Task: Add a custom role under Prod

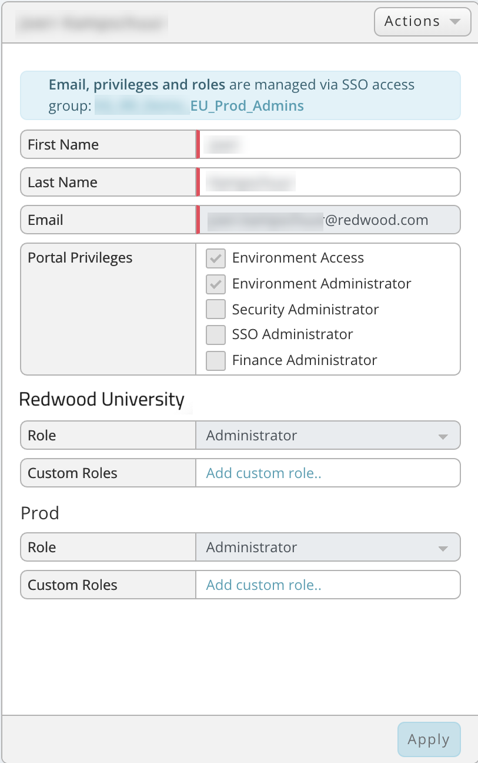Action: [x=263, y=585]
